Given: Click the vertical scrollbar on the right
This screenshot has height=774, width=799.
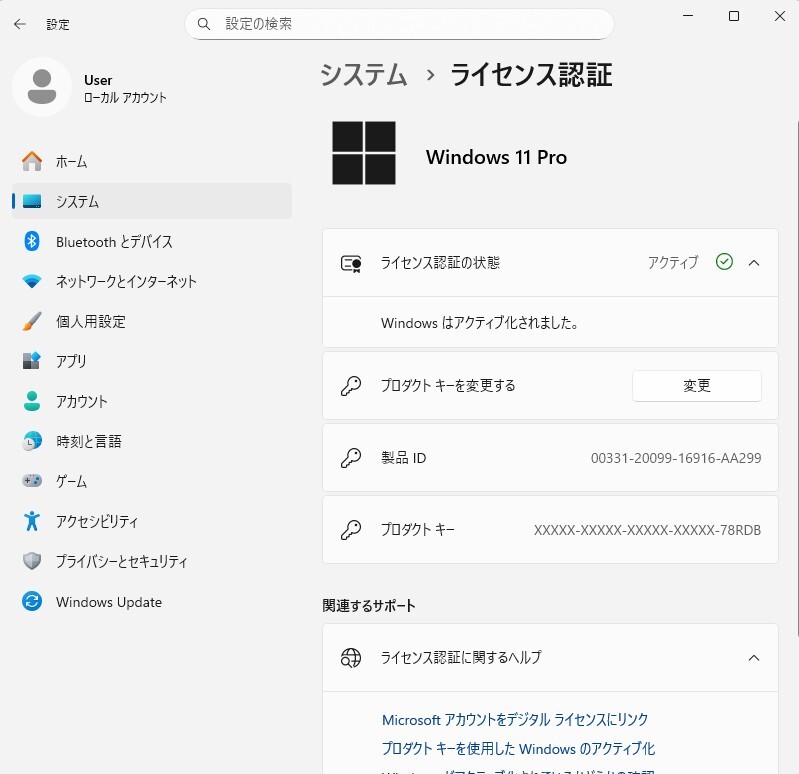Looking at the screenshot, I should [797, 378].
